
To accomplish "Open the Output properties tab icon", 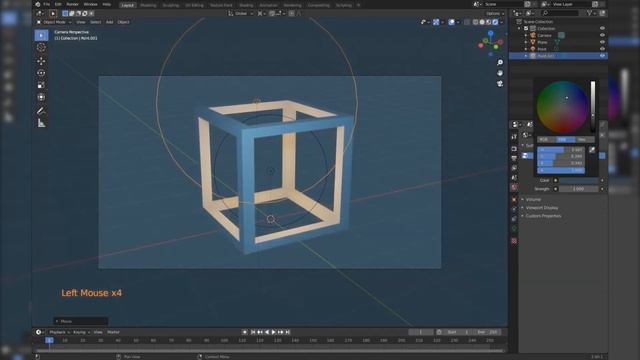I will click(x=514, y=158).
